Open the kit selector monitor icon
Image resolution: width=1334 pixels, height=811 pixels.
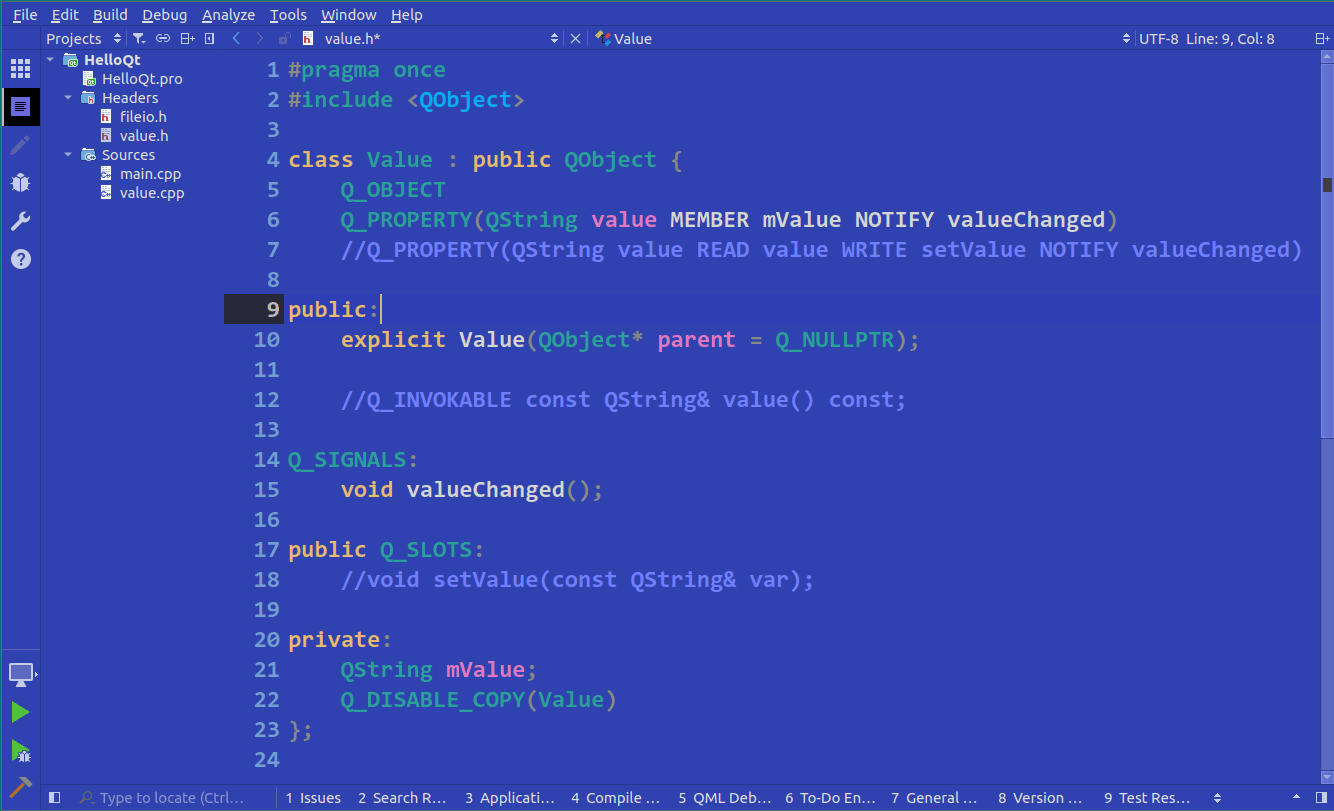click(20, 674)
